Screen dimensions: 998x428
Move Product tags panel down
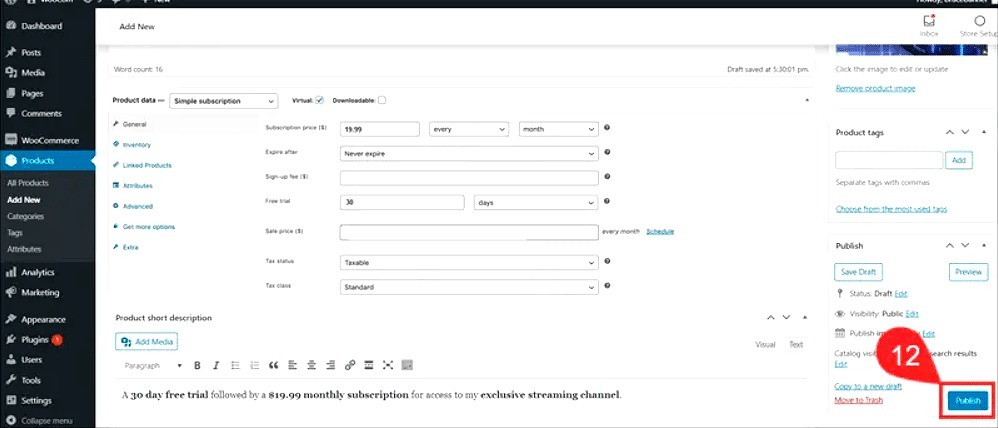[x=965, y=132]
